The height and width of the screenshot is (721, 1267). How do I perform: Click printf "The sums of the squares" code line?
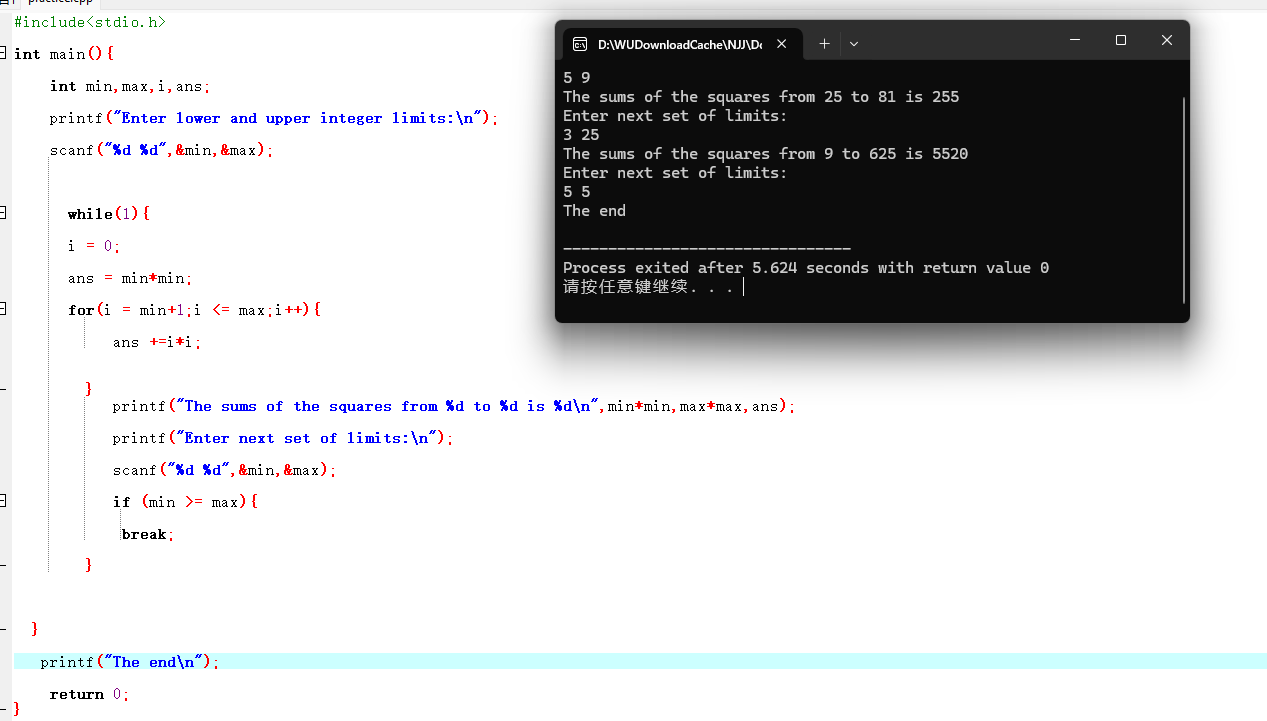pos(454,406)
